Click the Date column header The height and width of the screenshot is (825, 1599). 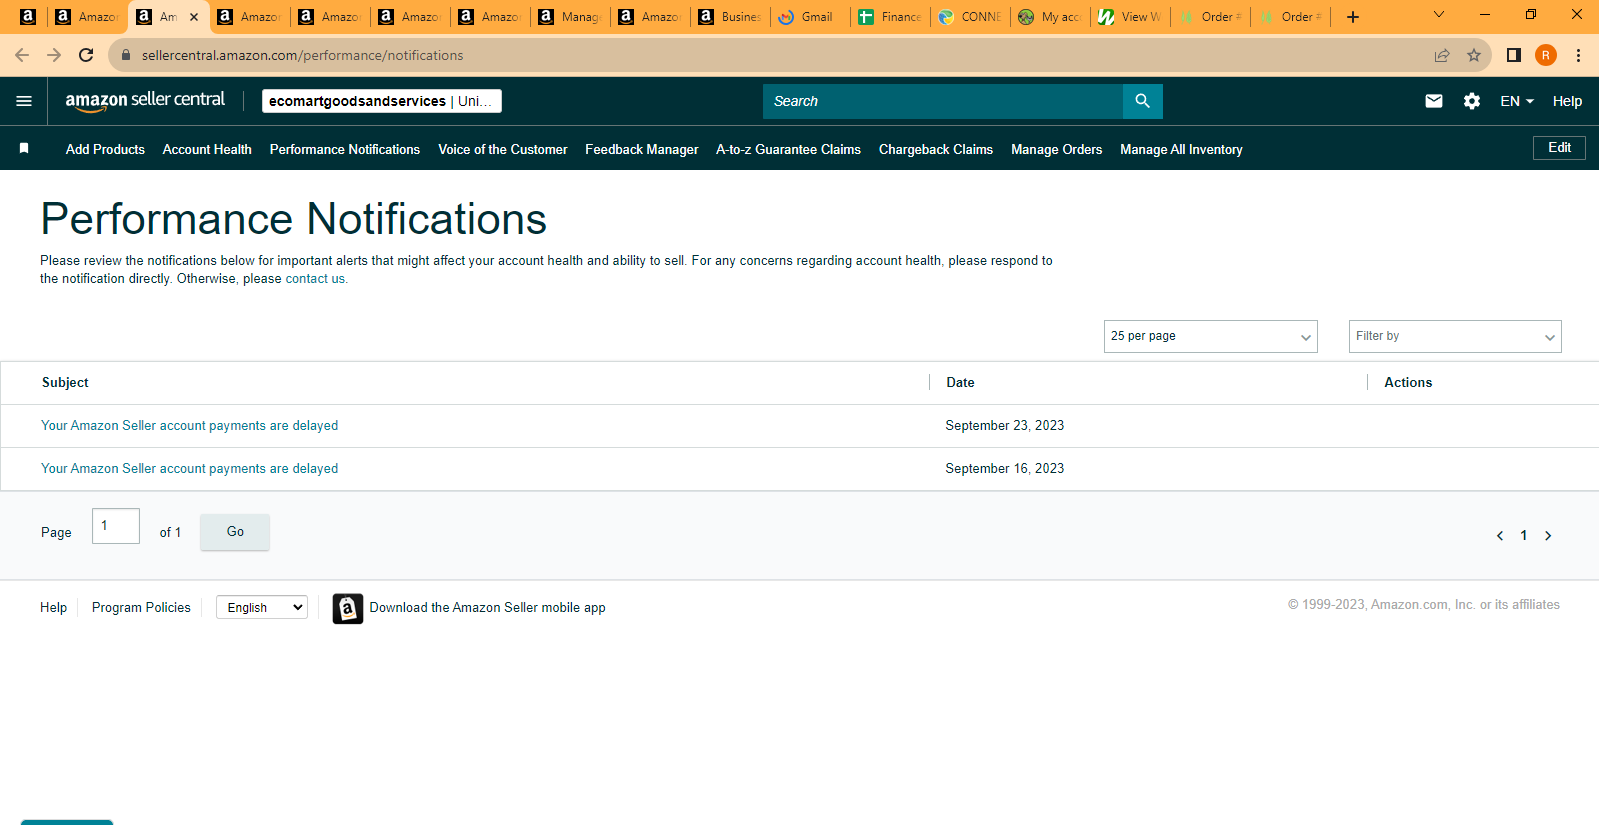click(960, 383)
